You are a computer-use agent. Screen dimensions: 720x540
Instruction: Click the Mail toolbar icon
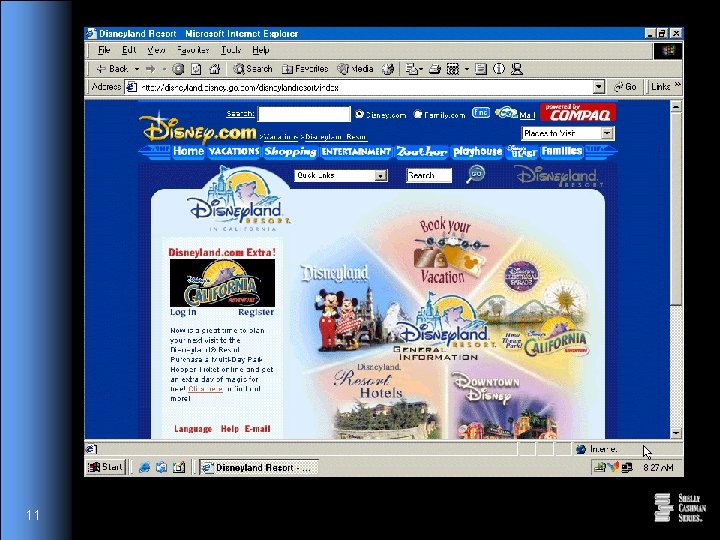tap(411, 69)
